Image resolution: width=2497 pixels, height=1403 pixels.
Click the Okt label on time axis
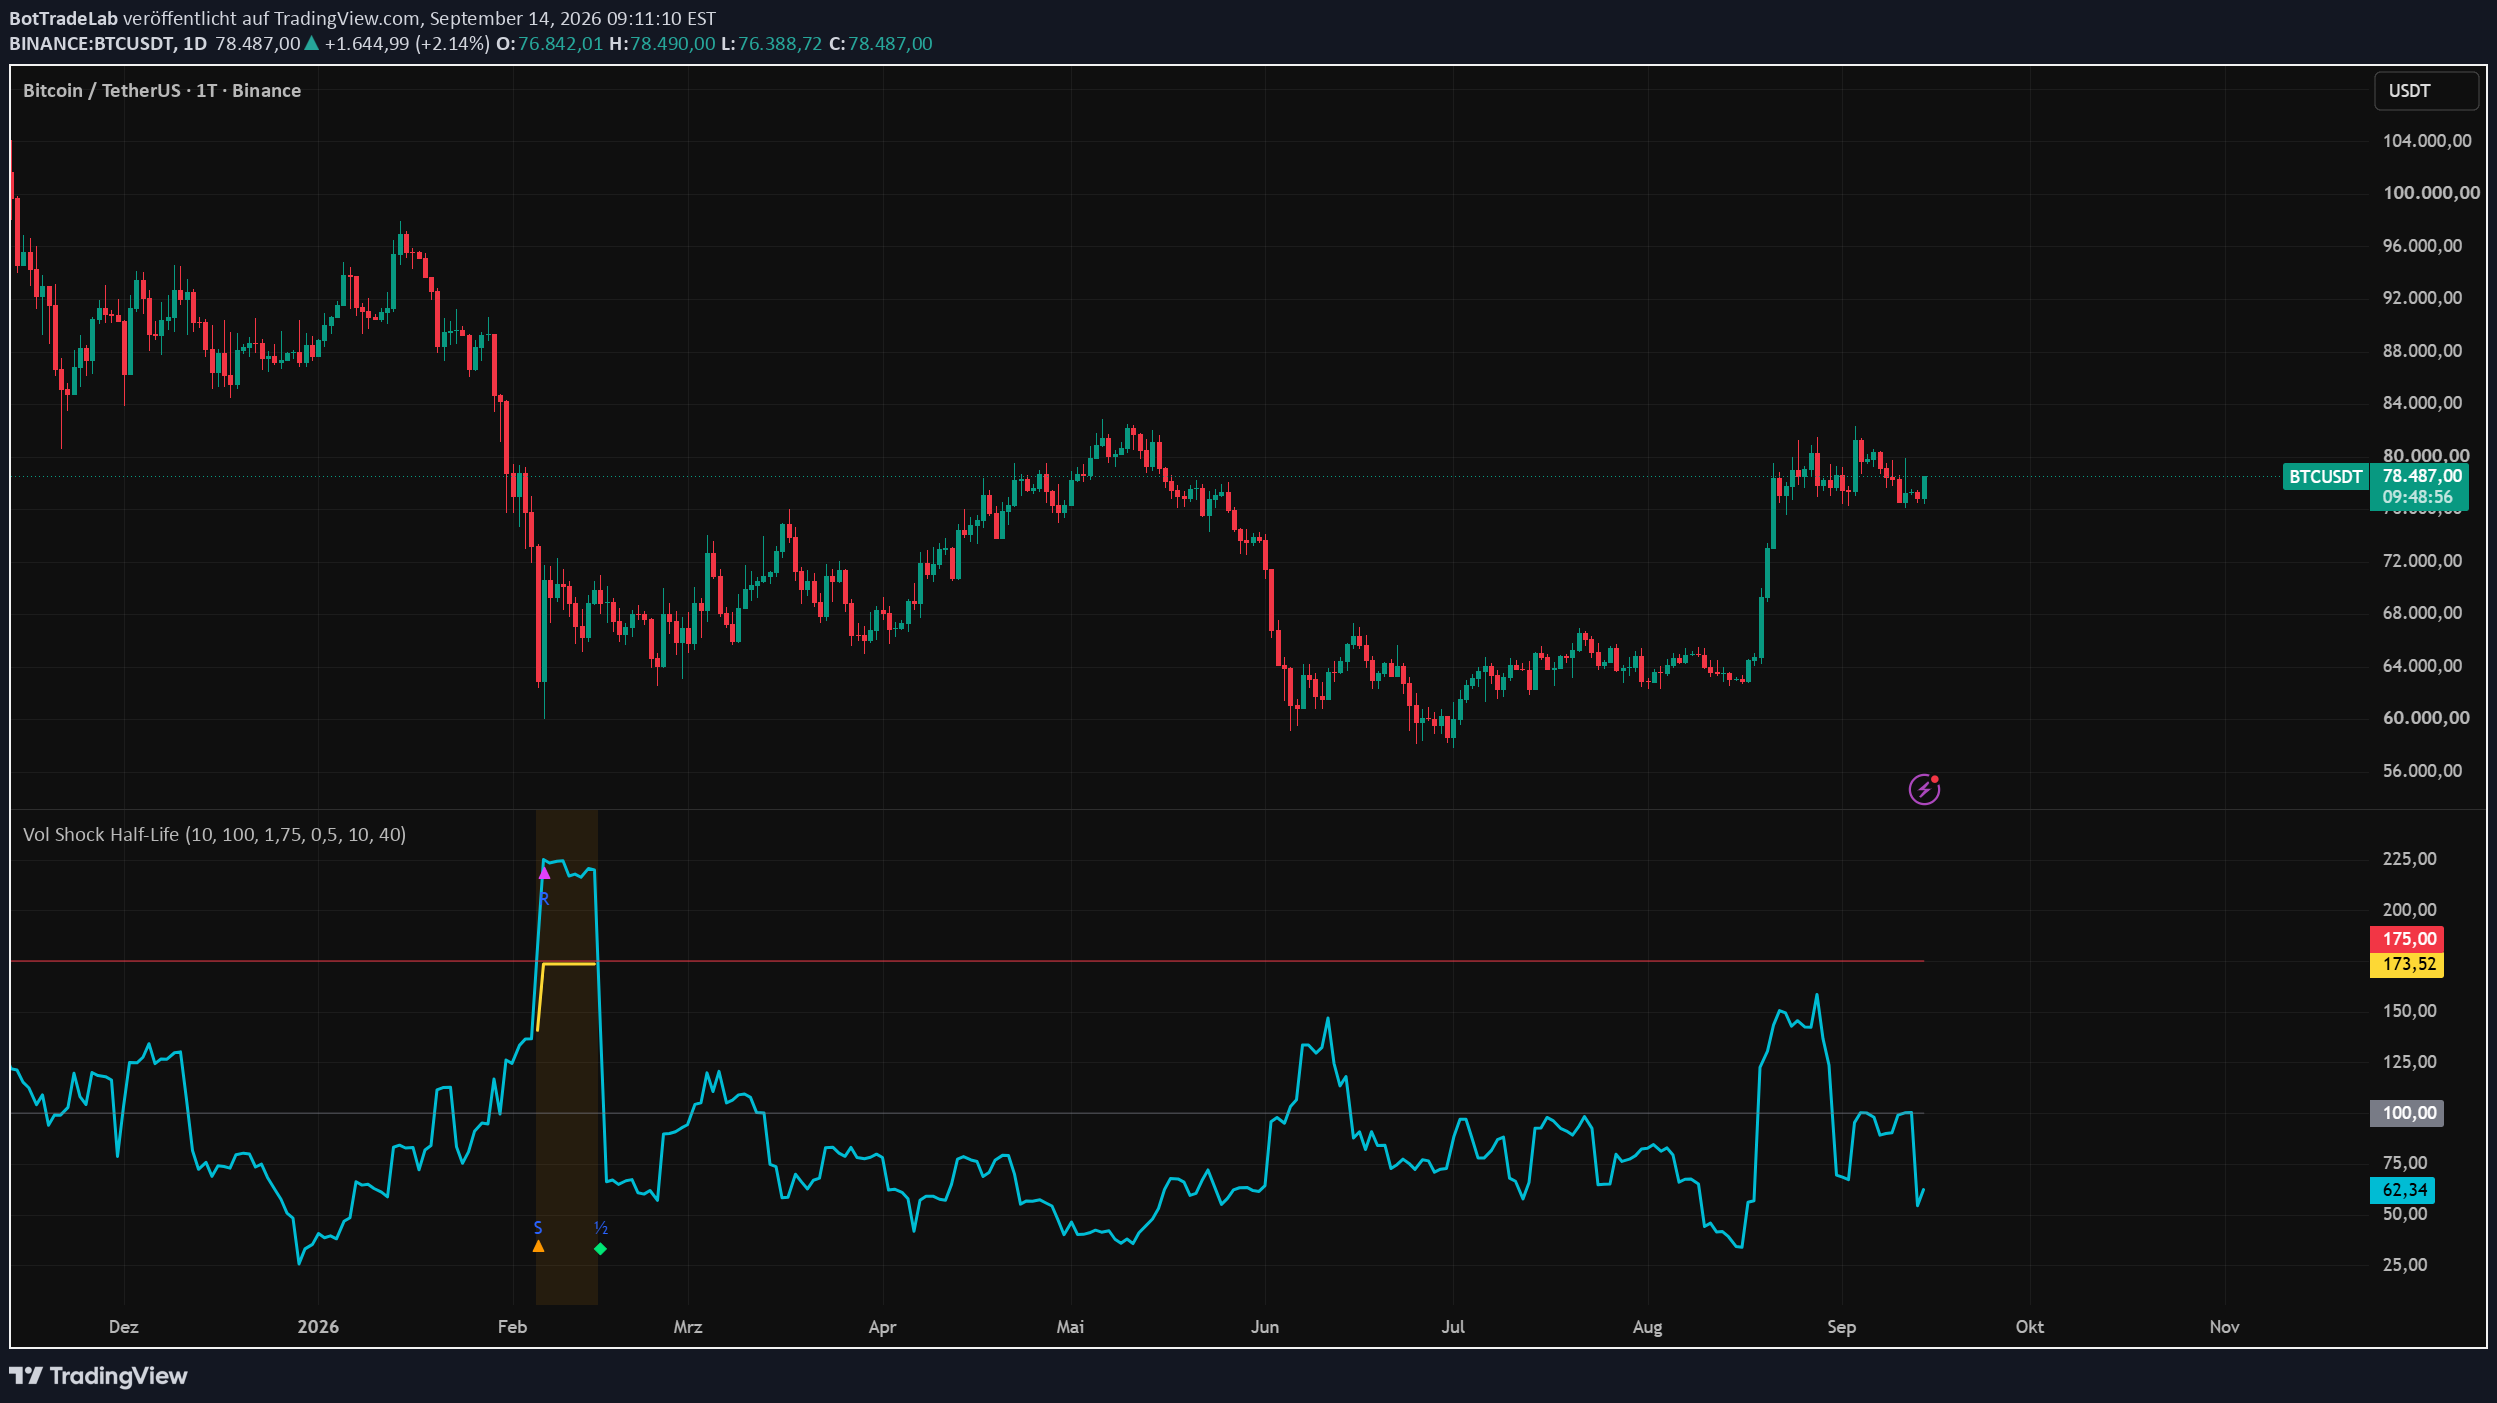coord(2029,1326)
